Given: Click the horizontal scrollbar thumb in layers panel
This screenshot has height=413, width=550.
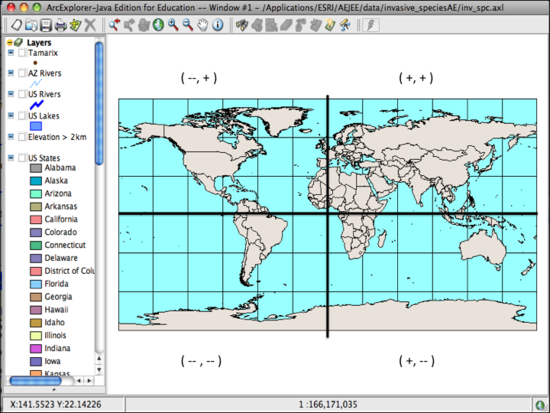Looking at the screenshot, I should [35, 381].
